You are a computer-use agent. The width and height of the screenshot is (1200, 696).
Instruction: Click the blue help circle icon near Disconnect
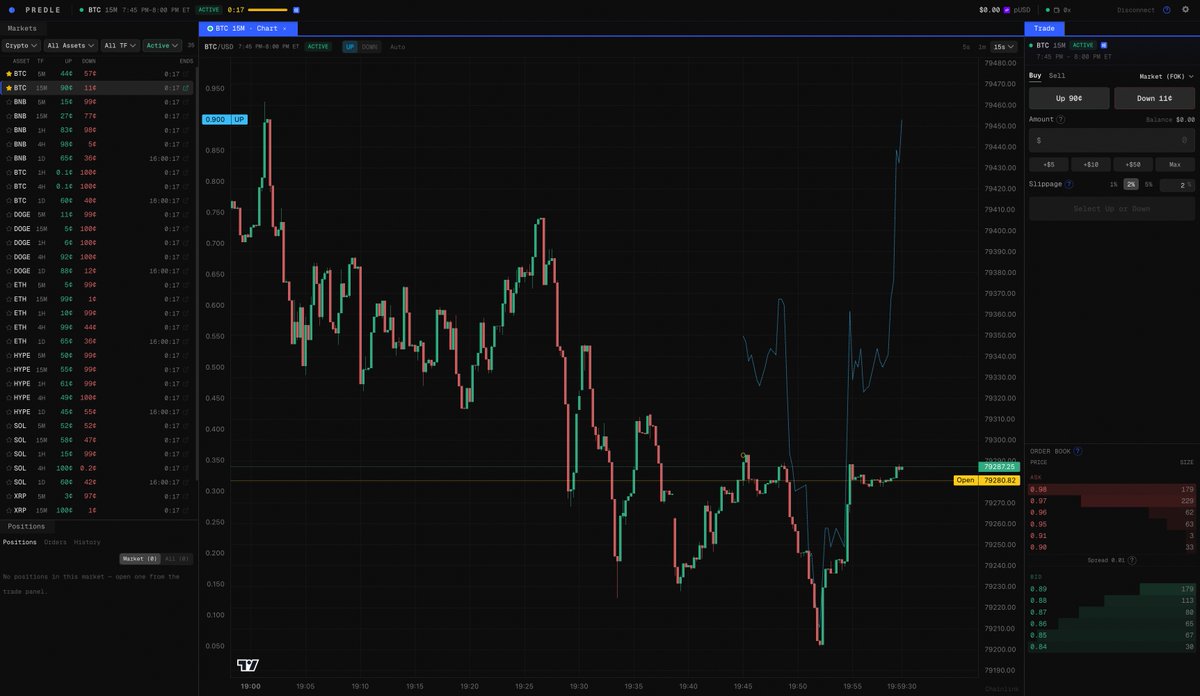click(x=1167, y=10)
